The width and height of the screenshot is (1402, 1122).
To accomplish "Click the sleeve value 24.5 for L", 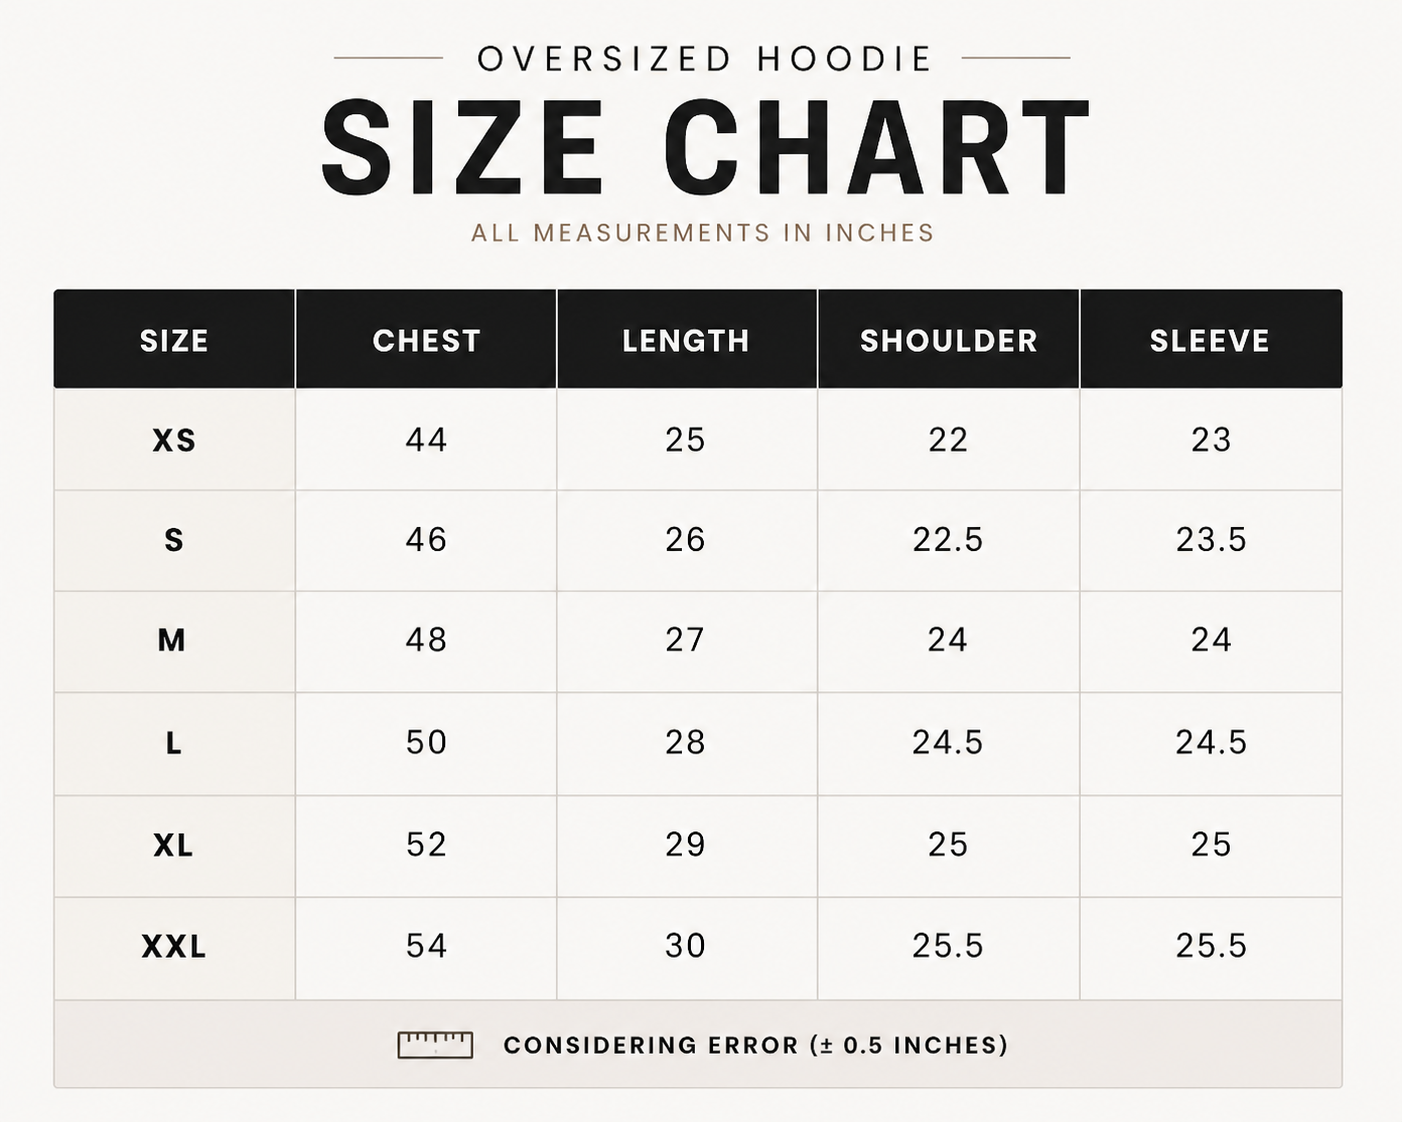I will (1211, 742).
